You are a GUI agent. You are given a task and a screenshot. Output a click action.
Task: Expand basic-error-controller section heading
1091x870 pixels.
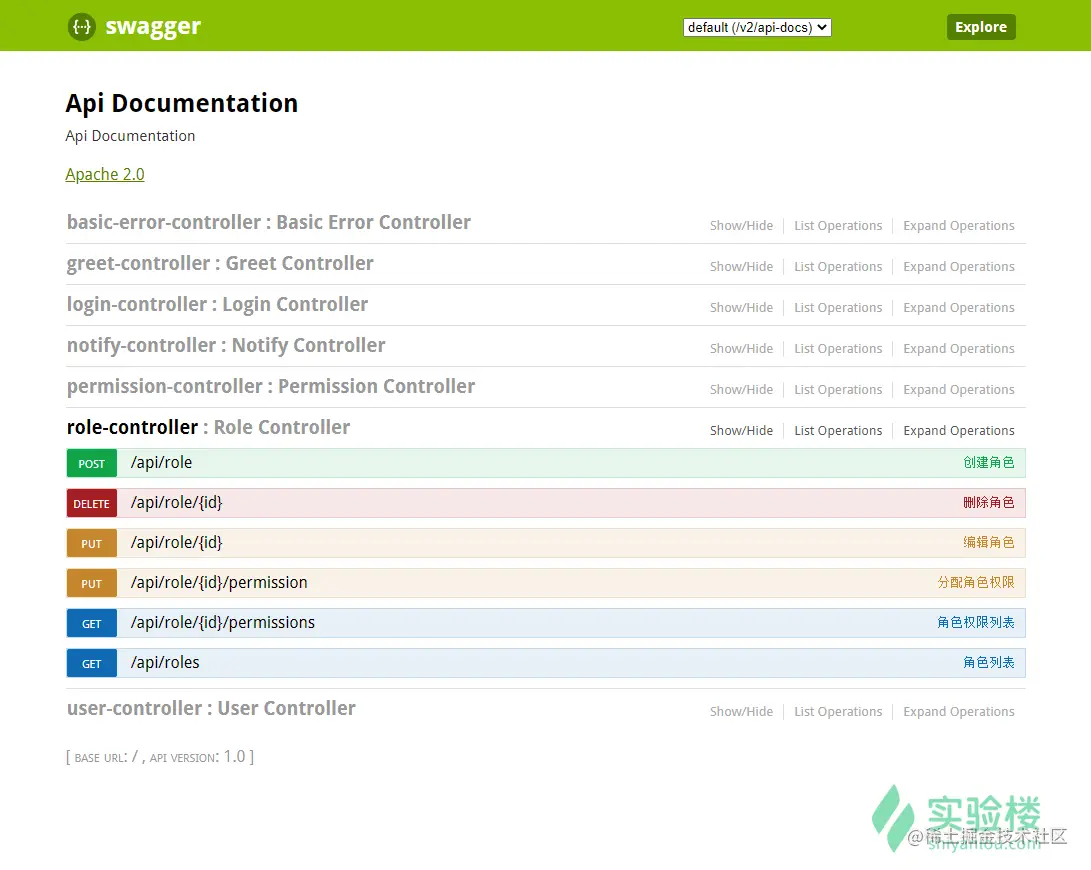(x=269, y=222)
